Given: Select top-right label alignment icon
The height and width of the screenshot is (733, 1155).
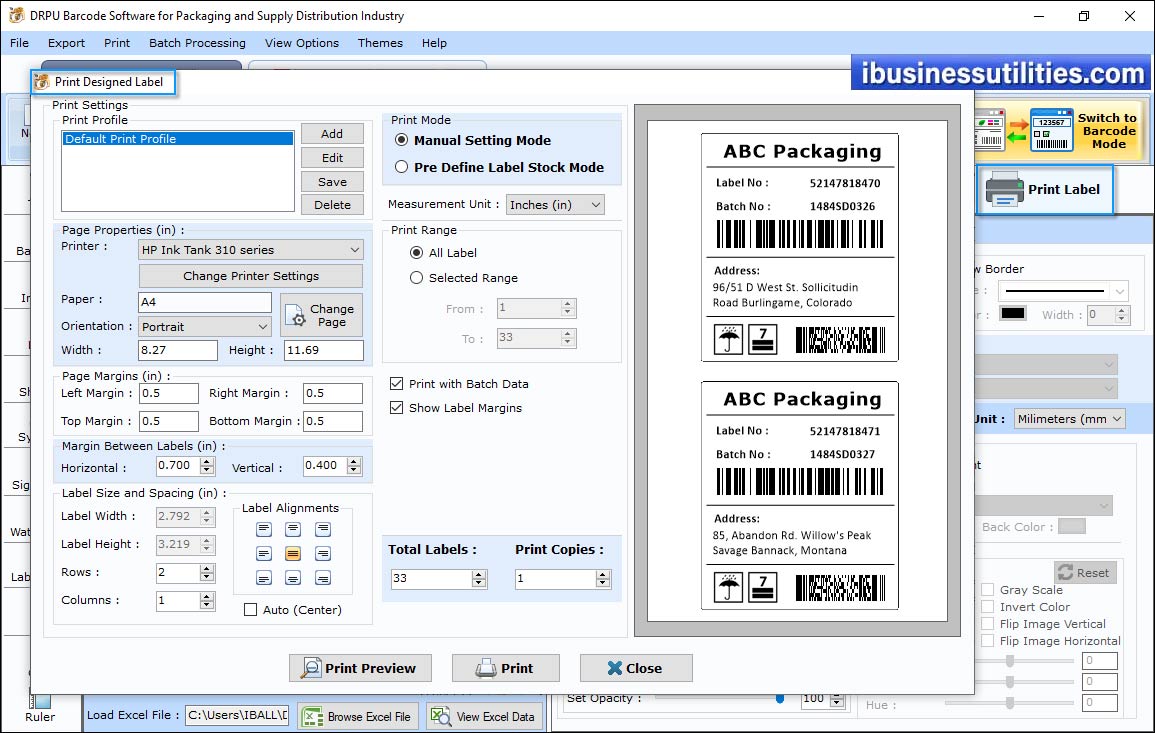Looking at the screenshot, I should point(323,530).
